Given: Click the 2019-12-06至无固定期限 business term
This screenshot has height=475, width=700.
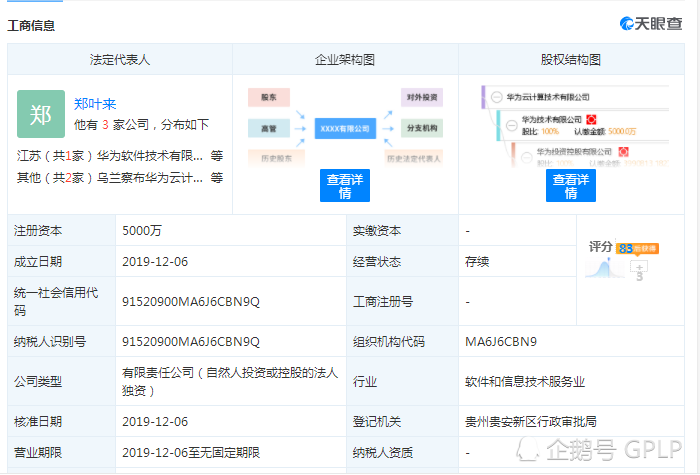Looking at the screenshot, I should pyautogui.click(x=191, y=453).
